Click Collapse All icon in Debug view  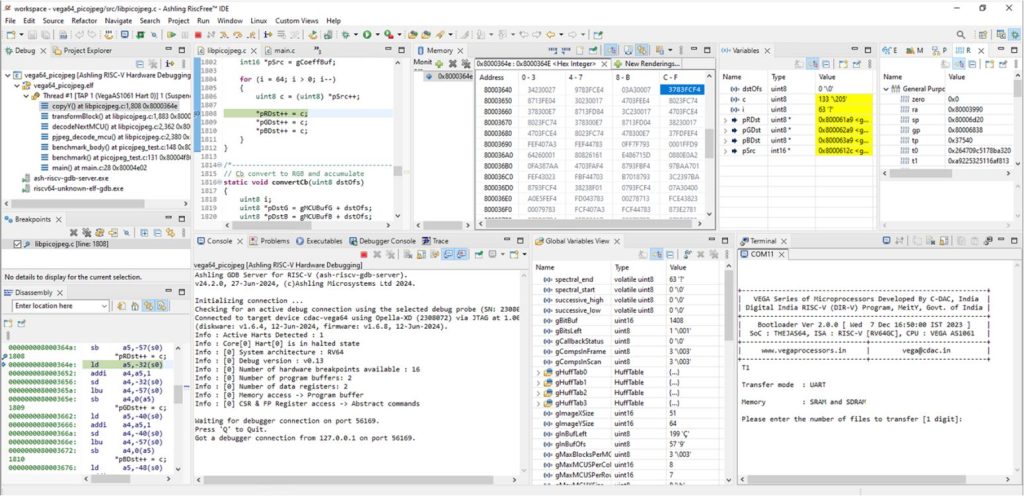[139, 63]
